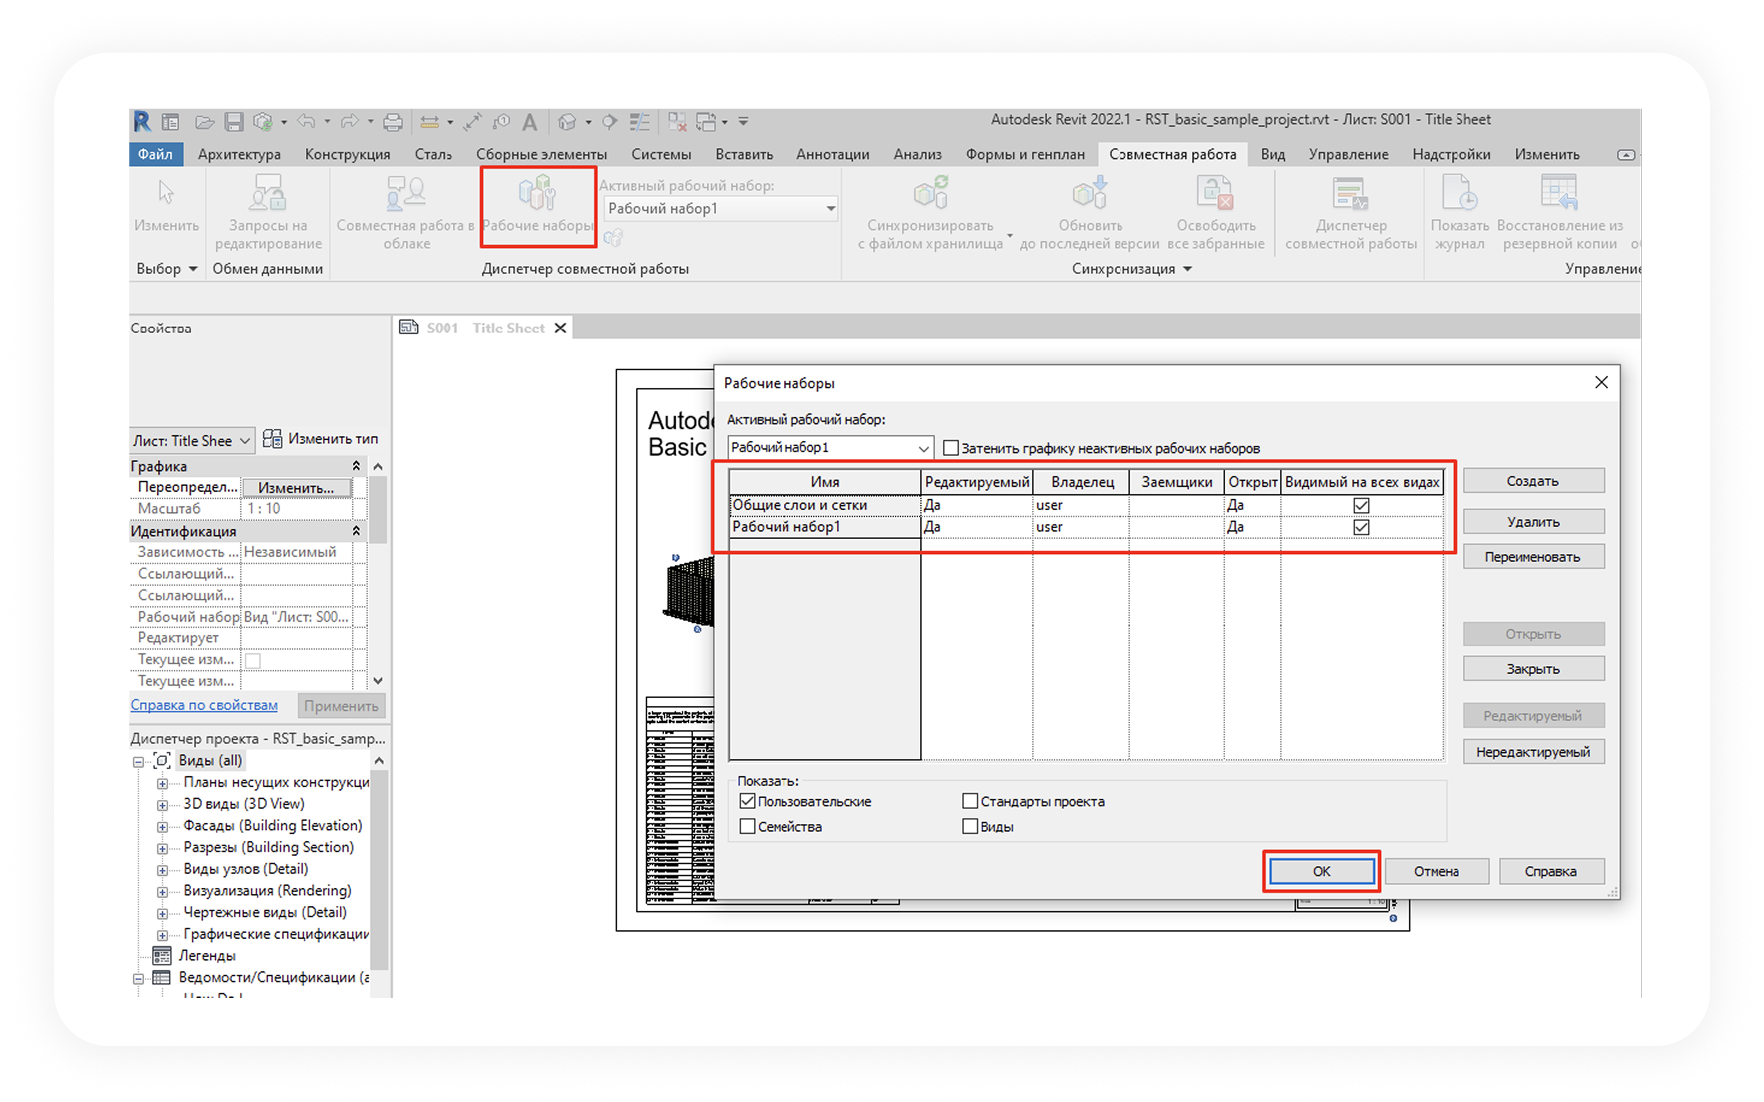Enable Затенить графику неактивных рабочих наборов checkbox

[951, 448]
